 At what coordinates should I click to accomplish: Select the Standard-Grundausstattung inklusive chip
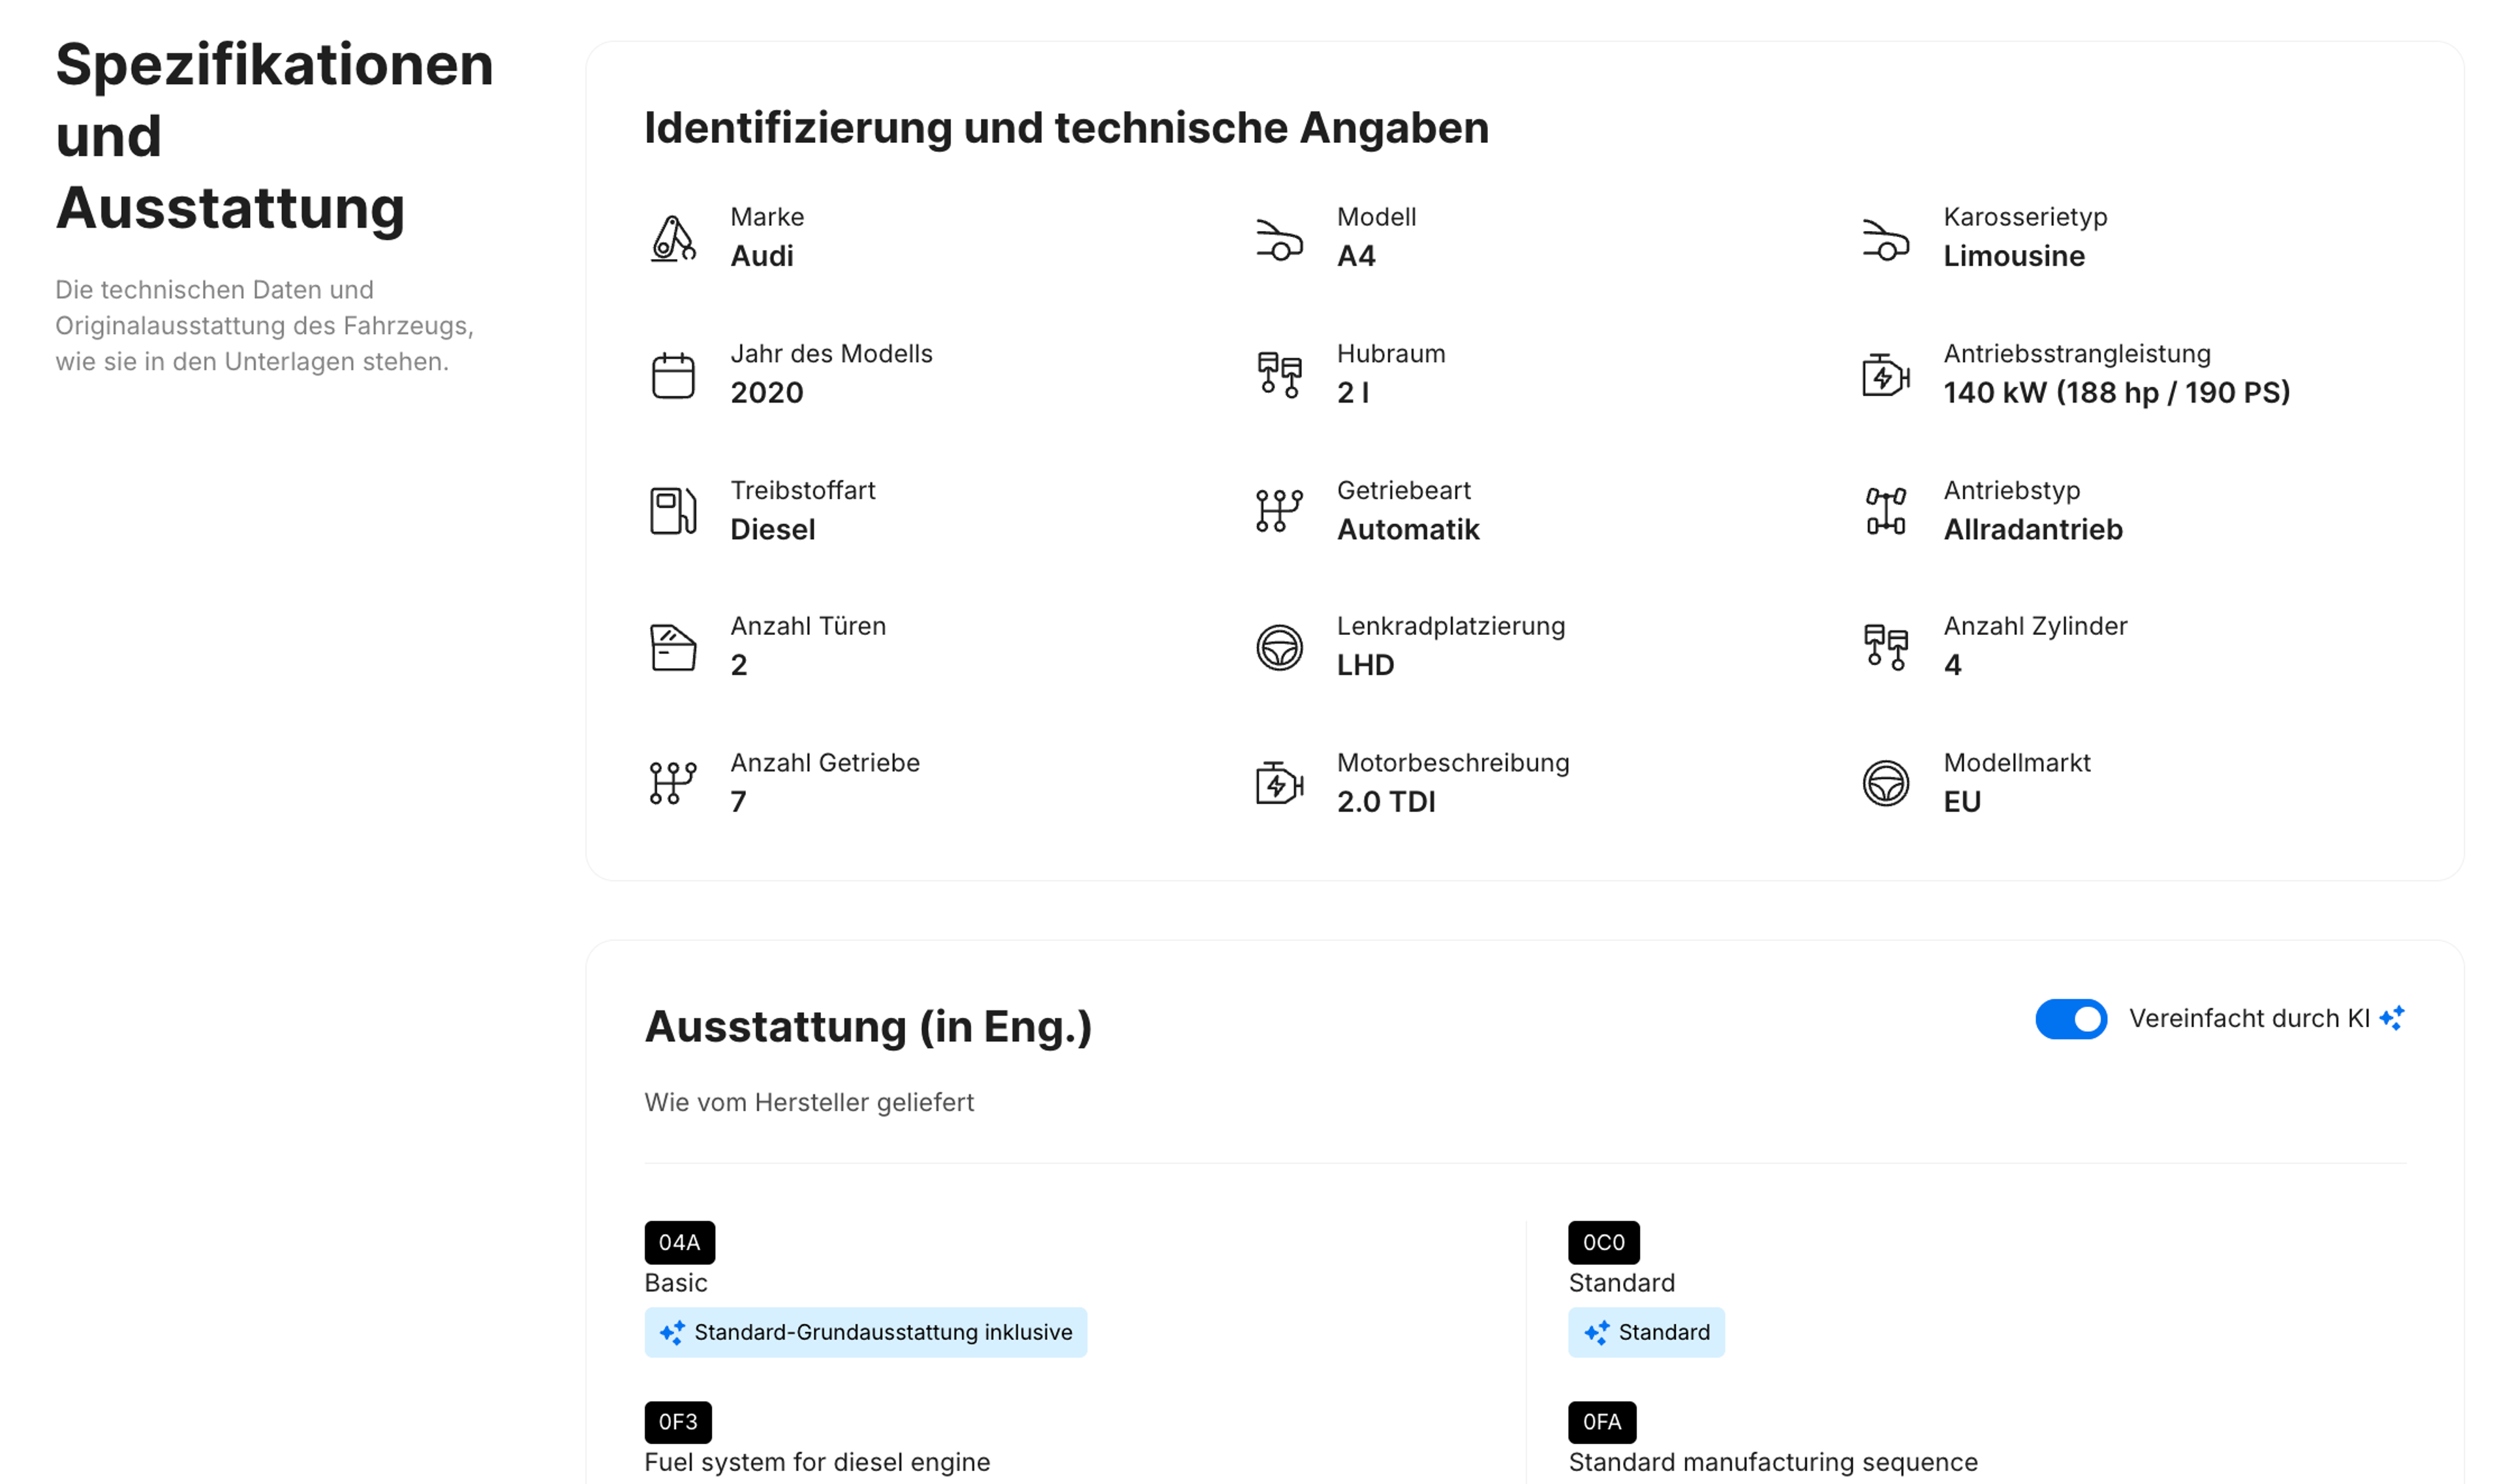[865, 1332]
